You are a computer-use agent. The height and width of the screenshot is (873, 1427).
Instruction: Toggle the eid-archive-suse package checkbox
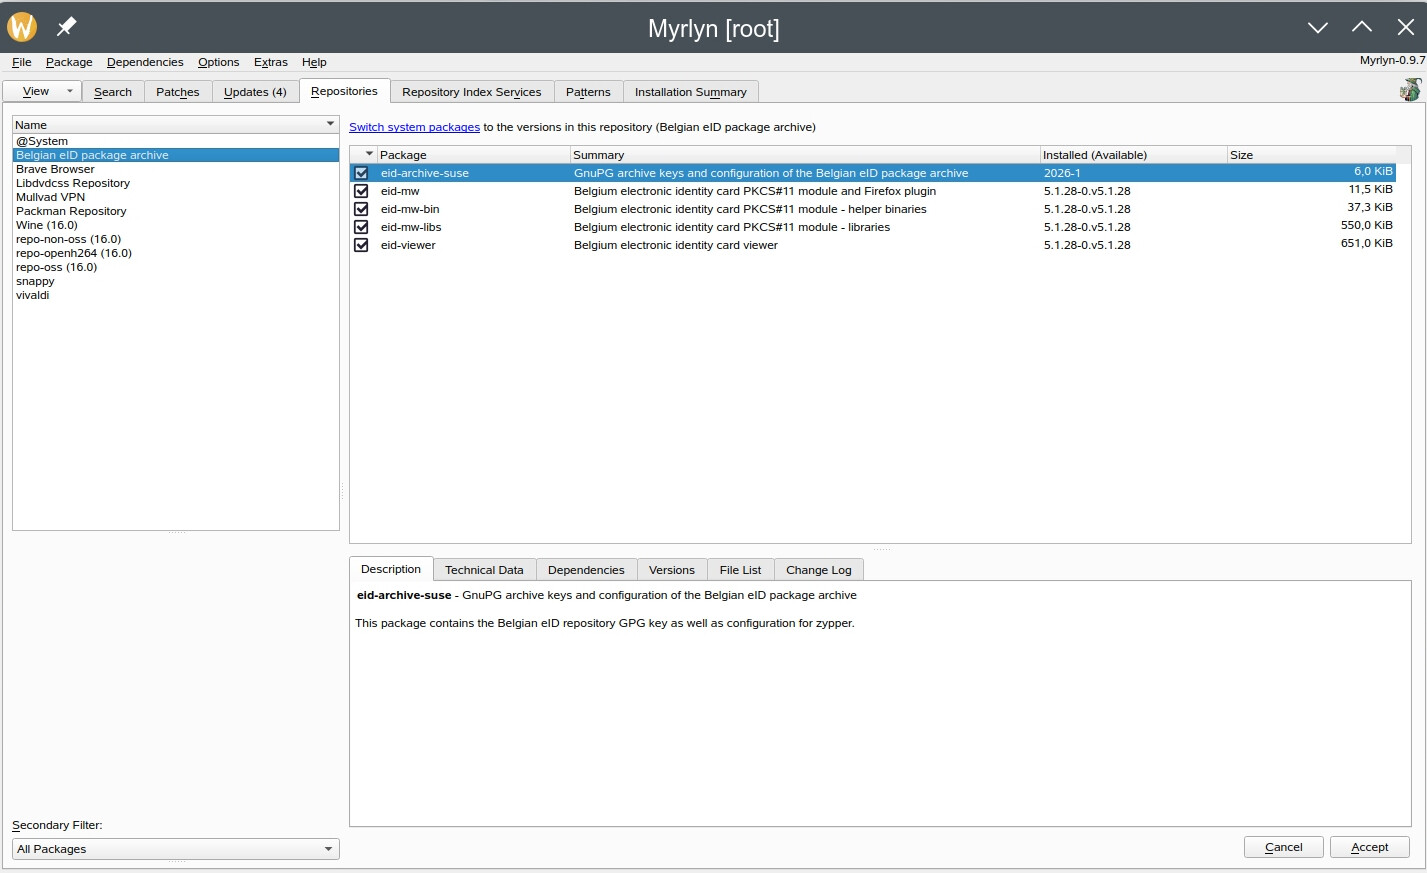click(361, 173)
